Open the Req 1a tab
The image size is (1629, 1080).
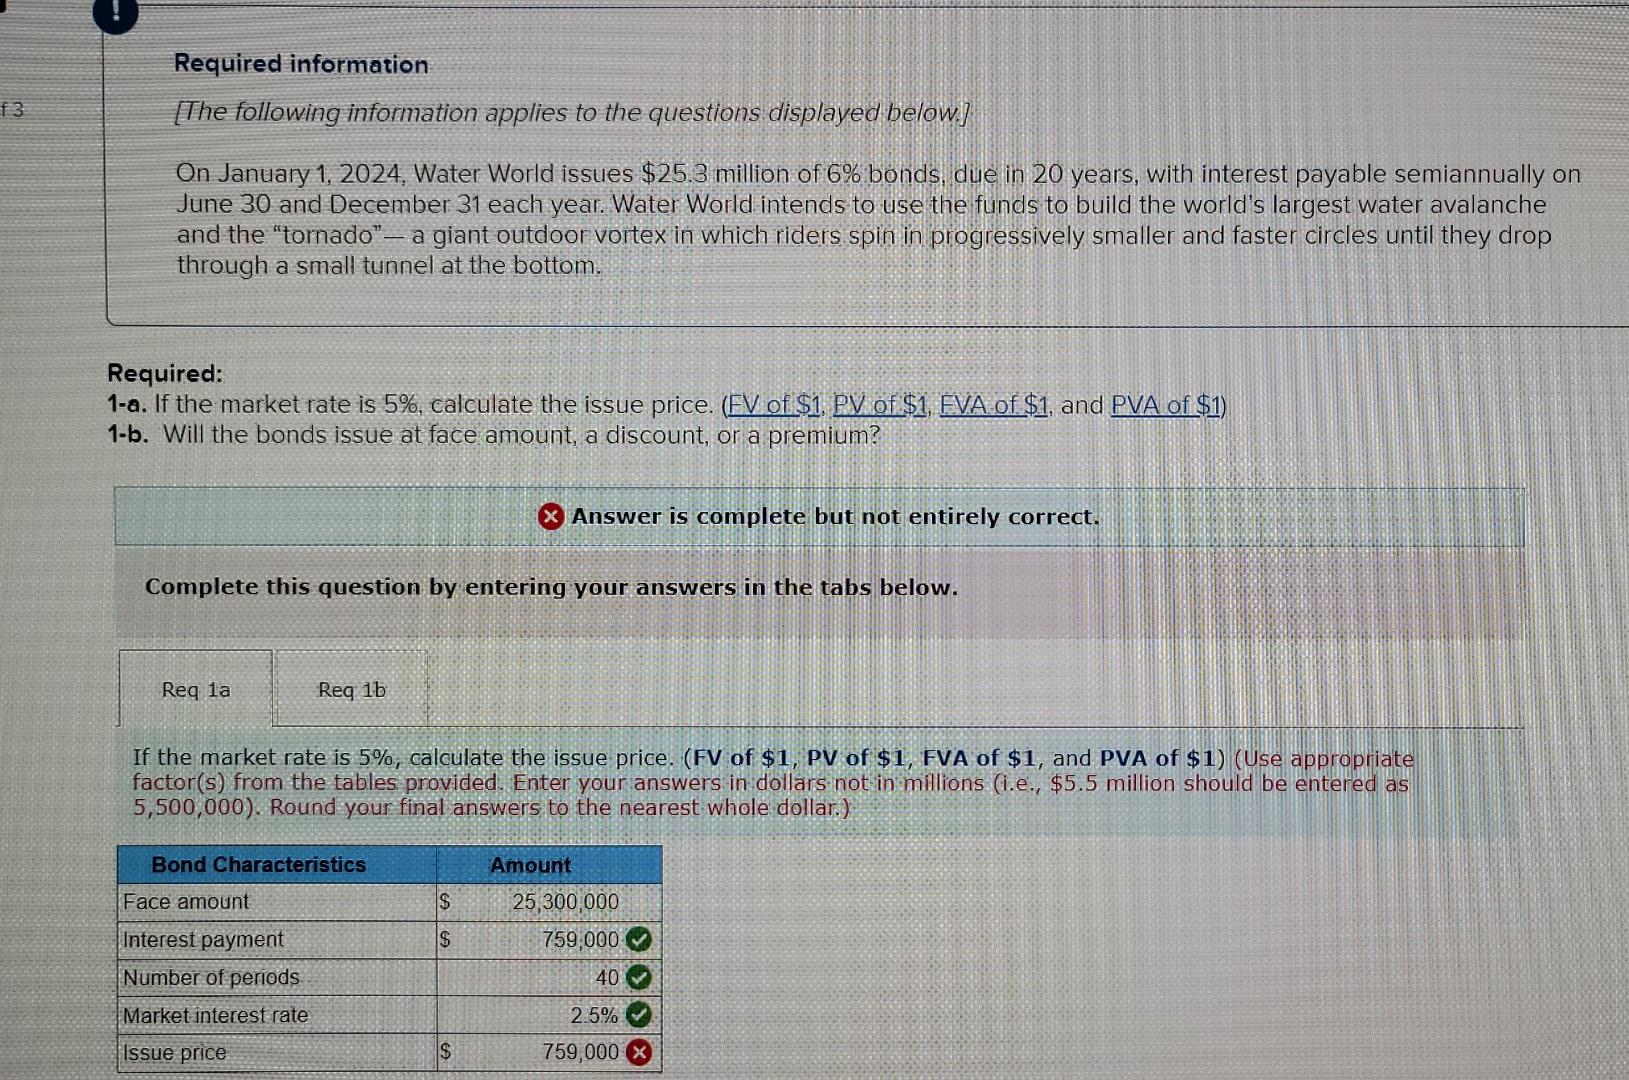tap(196, 689)
